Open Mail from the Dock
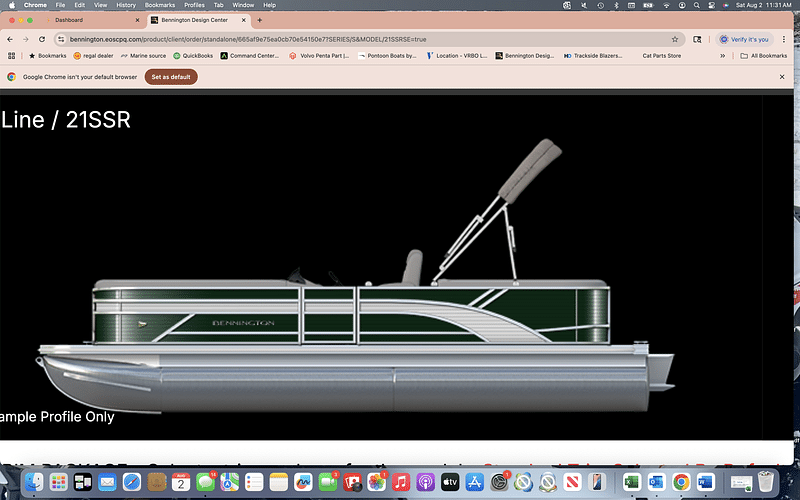This screenshot has width=800, height=500. (x=107, y=482)
